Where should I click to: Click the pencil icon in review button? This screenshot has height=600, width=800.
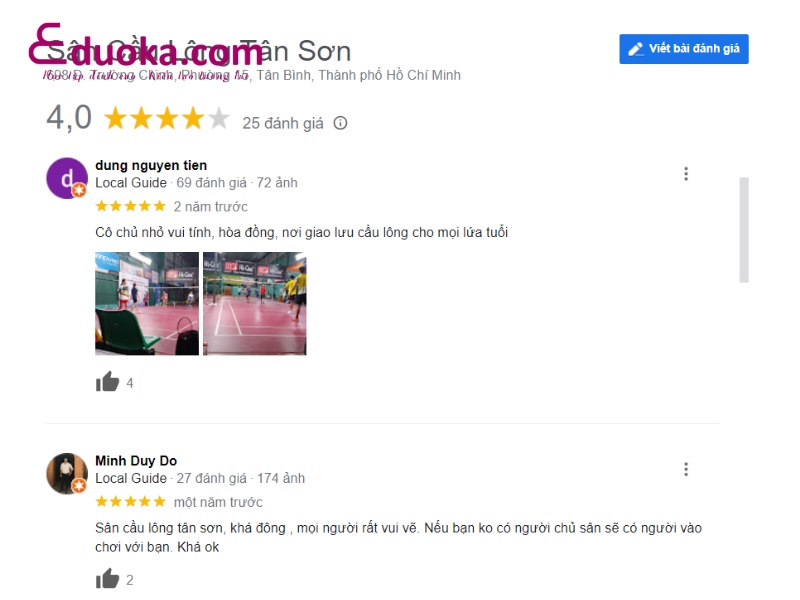click(635, 49)
